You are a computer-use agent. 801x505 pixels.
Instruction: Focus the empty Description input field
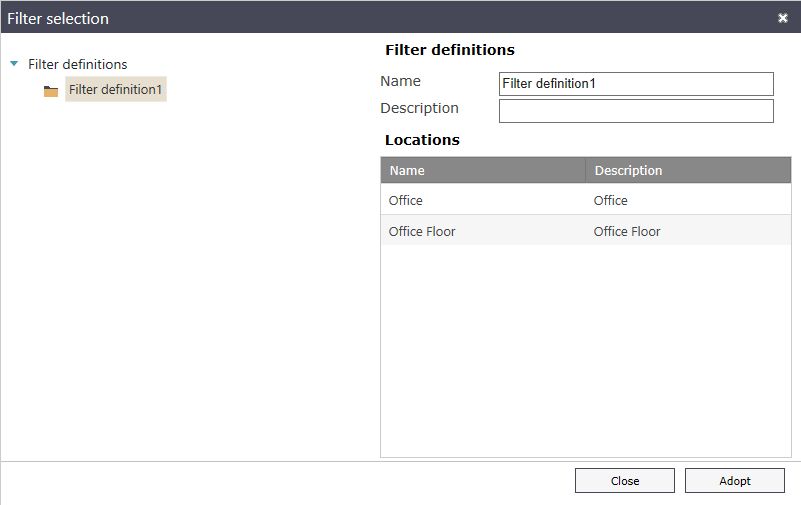pyautogui.click(x=636, y=111)
